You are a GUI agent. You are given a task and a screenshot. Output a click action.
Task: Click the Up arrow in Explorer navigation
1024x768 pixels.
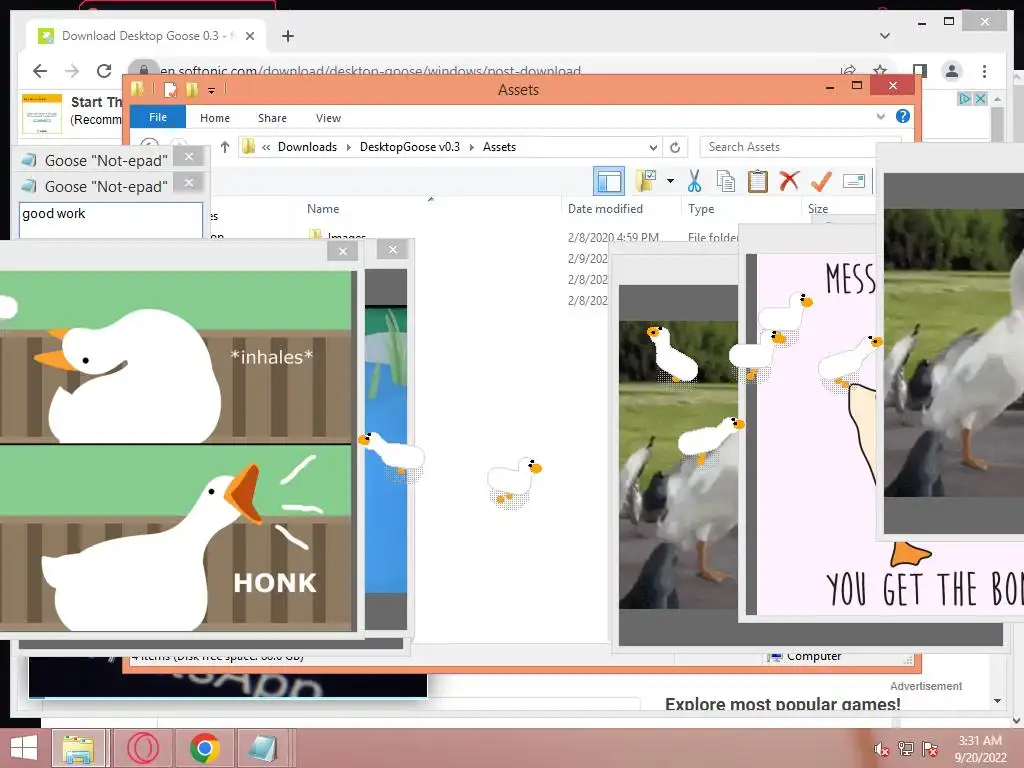pos(225,147)
